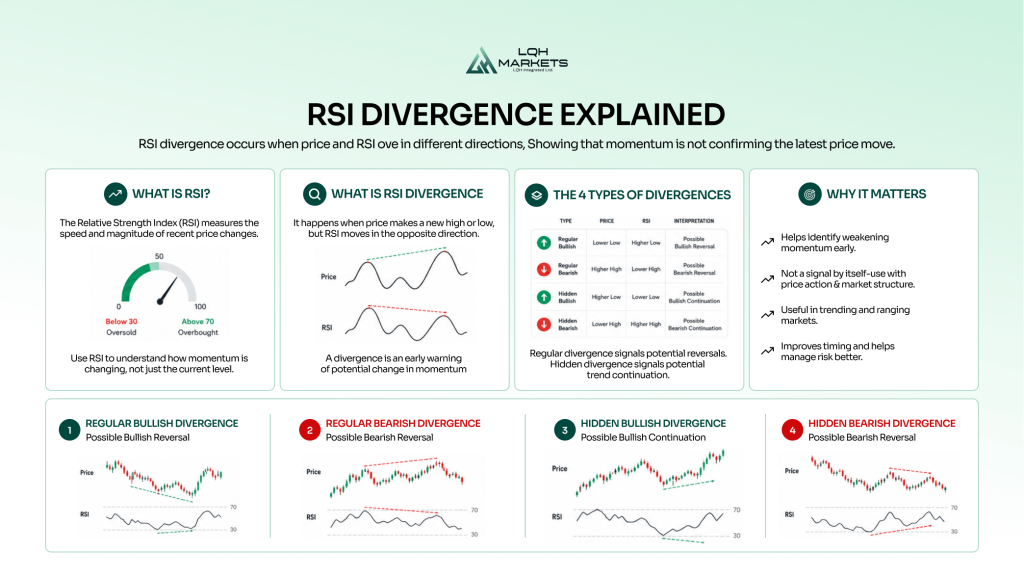This screenshot has width=1024, height=576.
Task: Click the Overbought label under the gauge
Action: [198, 332]
